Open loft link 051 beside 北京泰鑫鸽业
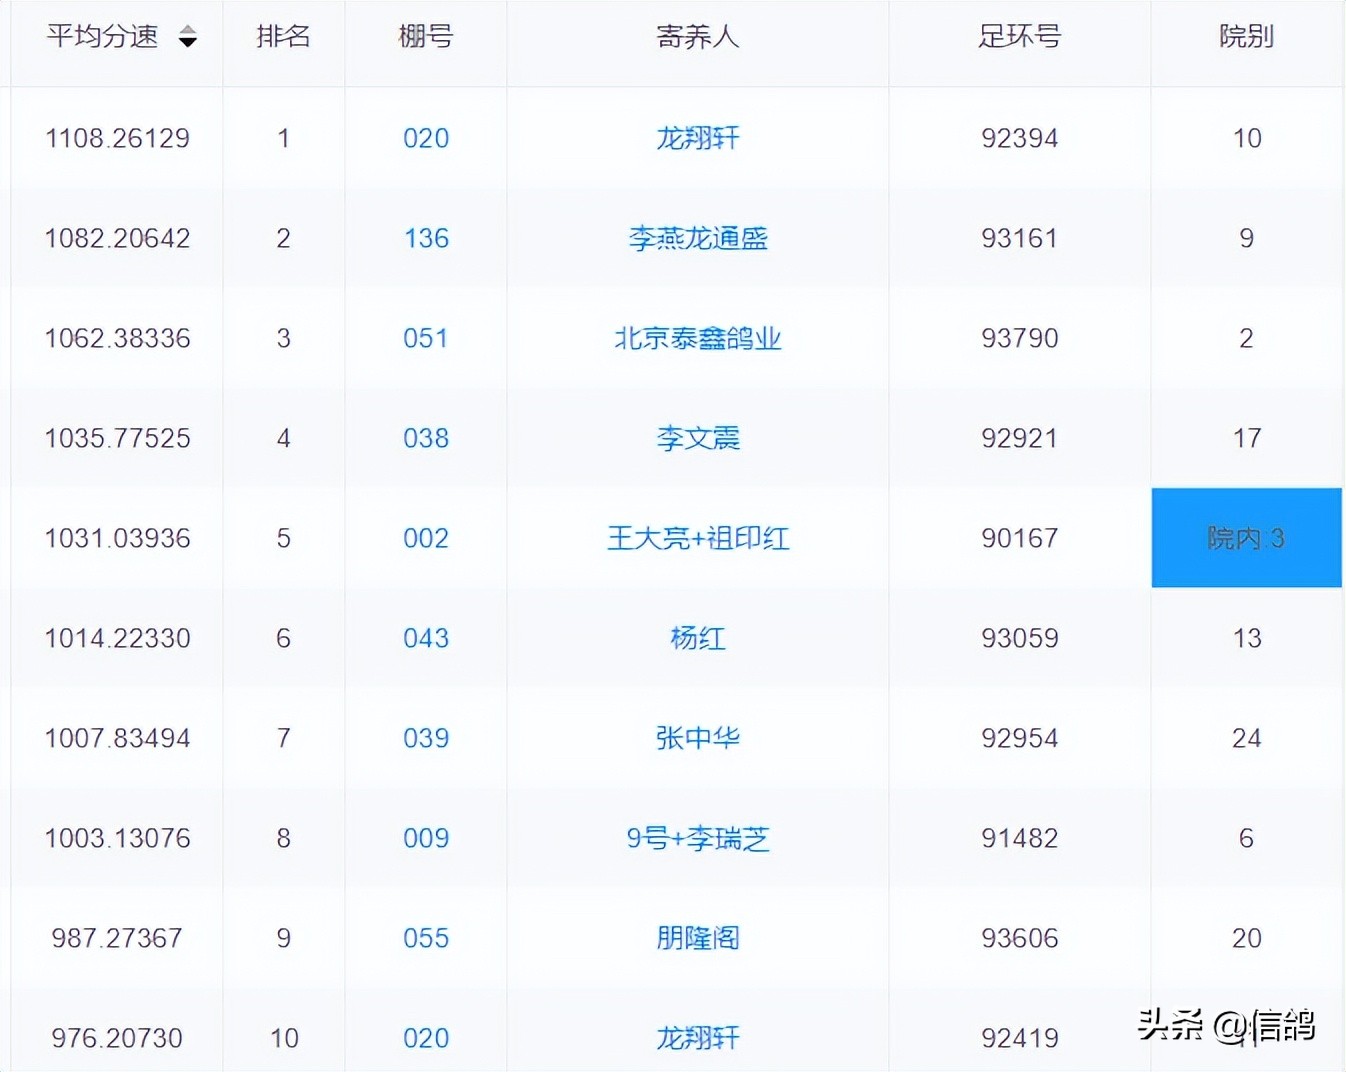This screenshot has width=1346, height=1072. tap(425, 338)
